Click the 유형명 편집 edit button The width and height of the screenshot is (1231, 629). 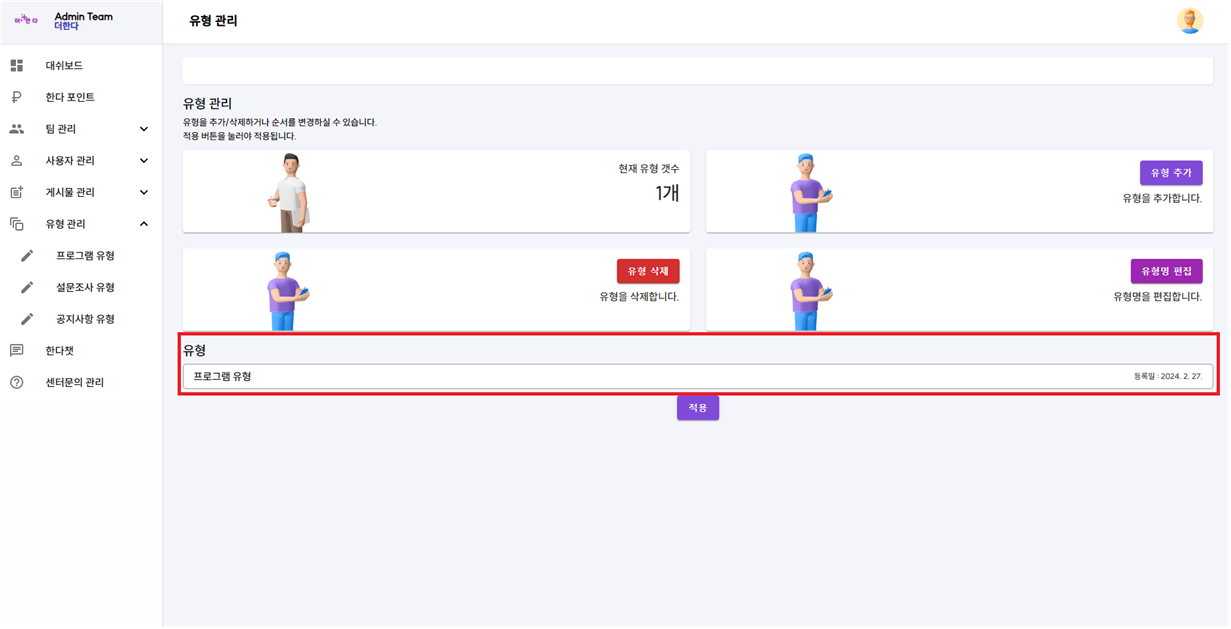tap(1166, 270)
